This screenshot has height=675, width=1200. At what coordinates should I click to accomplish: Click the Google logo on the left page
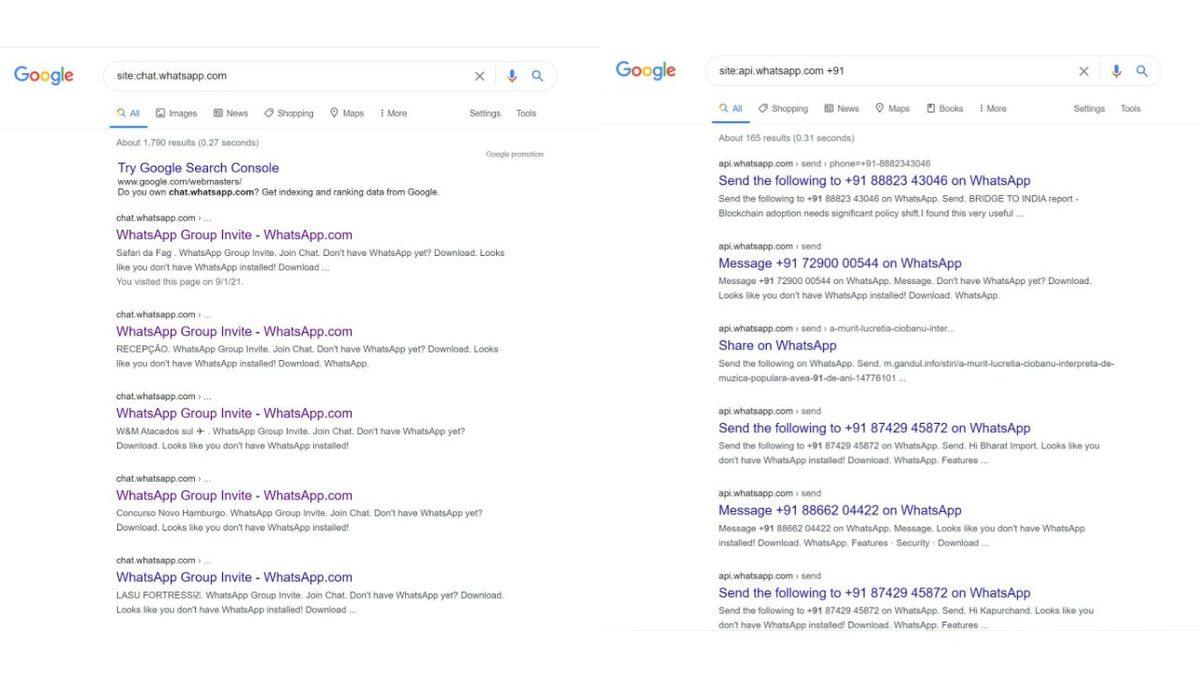point(43,75)
